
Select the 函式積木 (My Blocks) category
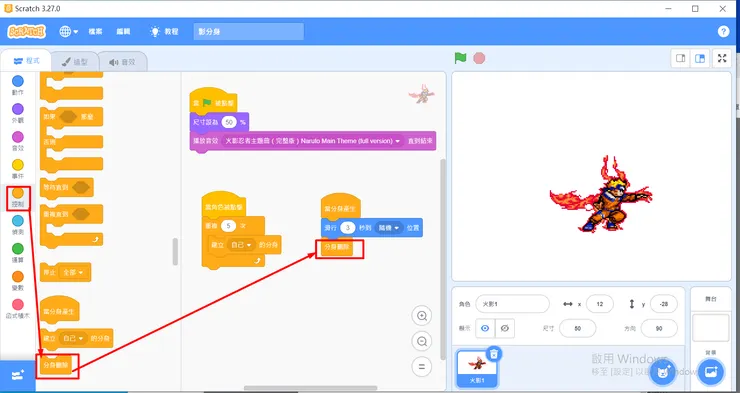point(17,308)
